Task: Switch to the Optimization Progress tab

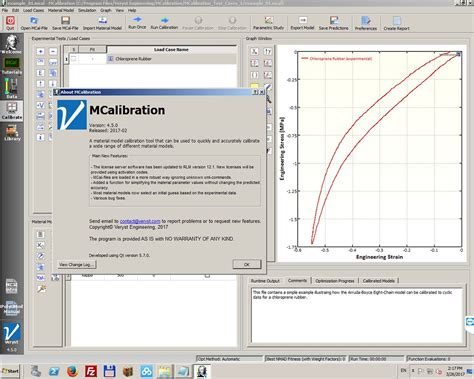Action: [335, 281]
